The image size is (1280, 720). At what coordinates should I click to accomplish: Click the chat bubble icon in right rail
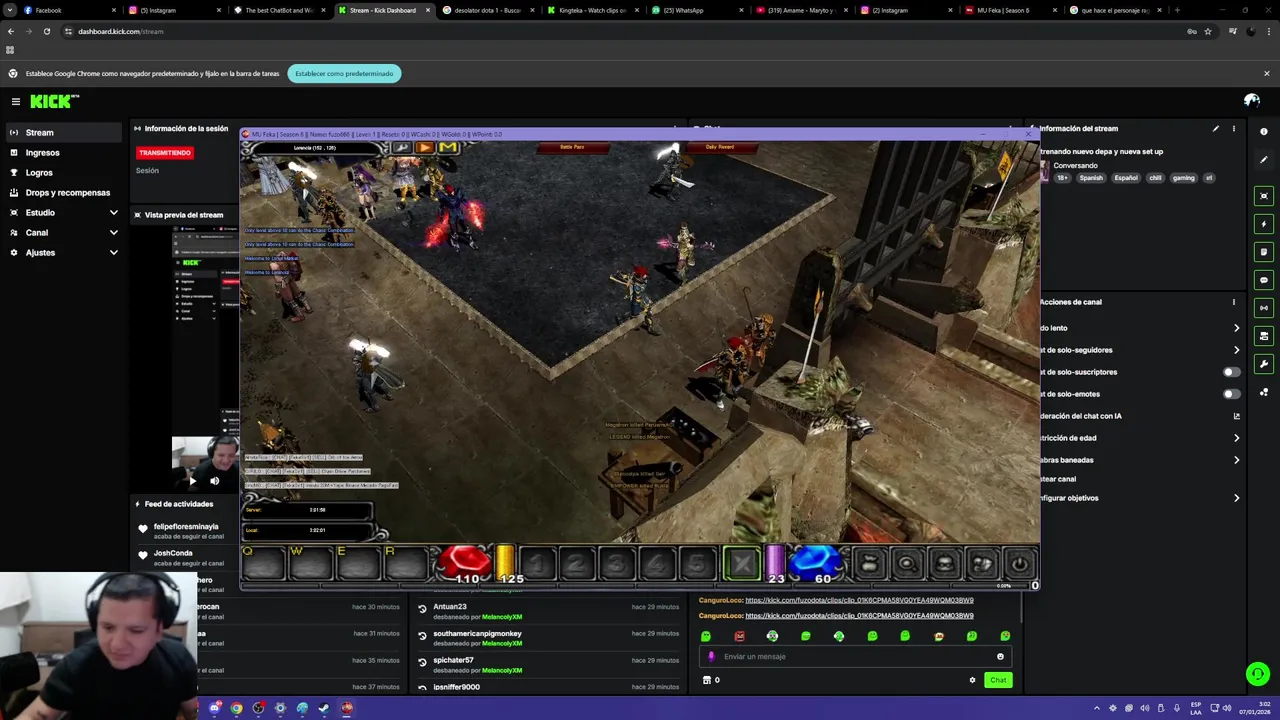coord(1264,280)
